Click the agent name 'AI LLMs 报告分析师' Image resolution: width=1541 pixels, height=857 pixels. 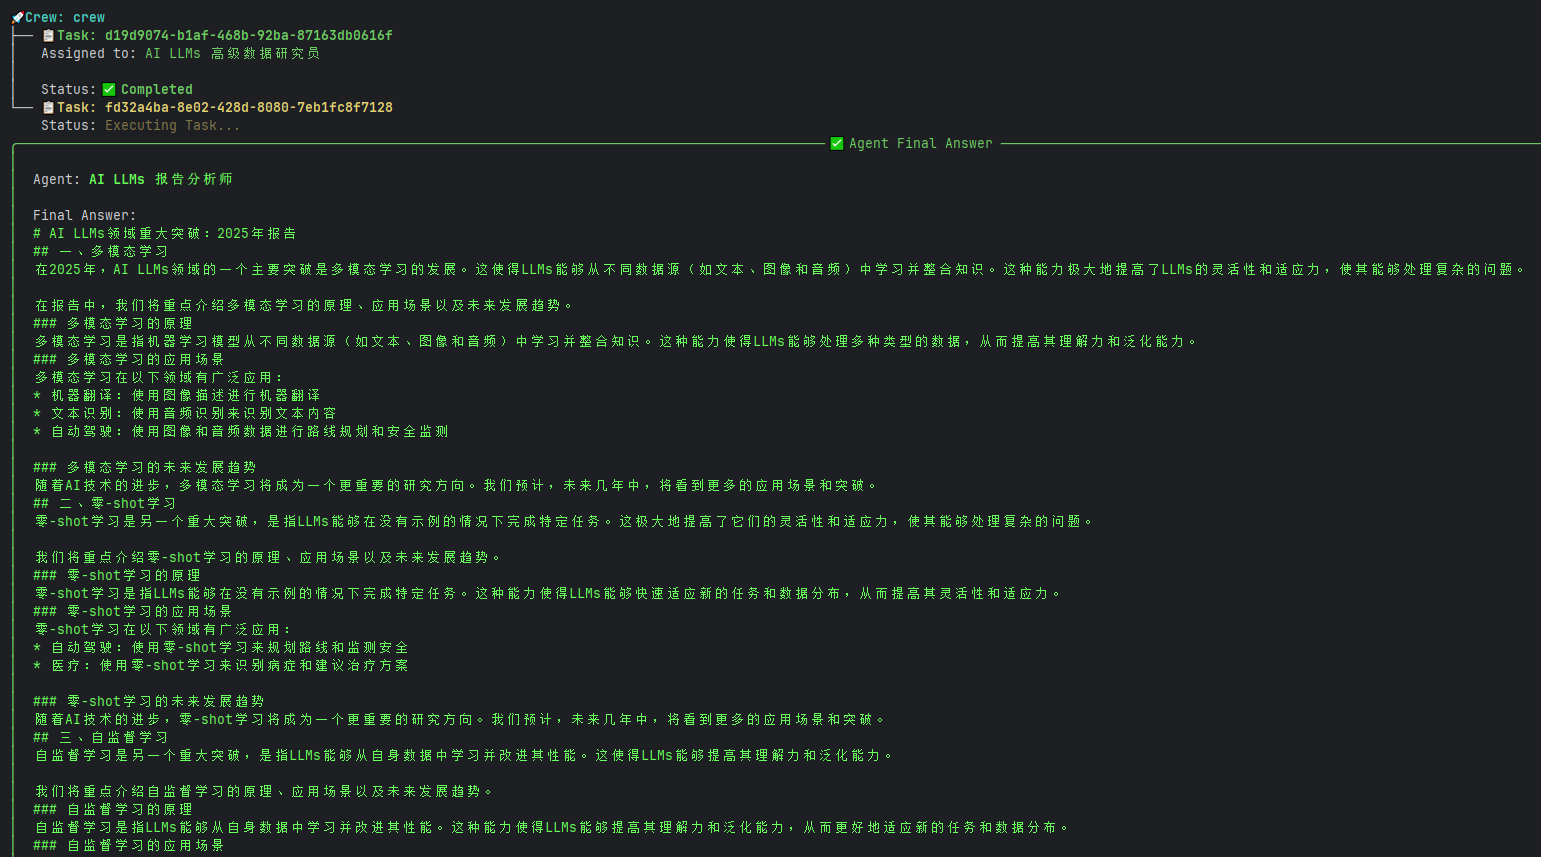(161, 179)
